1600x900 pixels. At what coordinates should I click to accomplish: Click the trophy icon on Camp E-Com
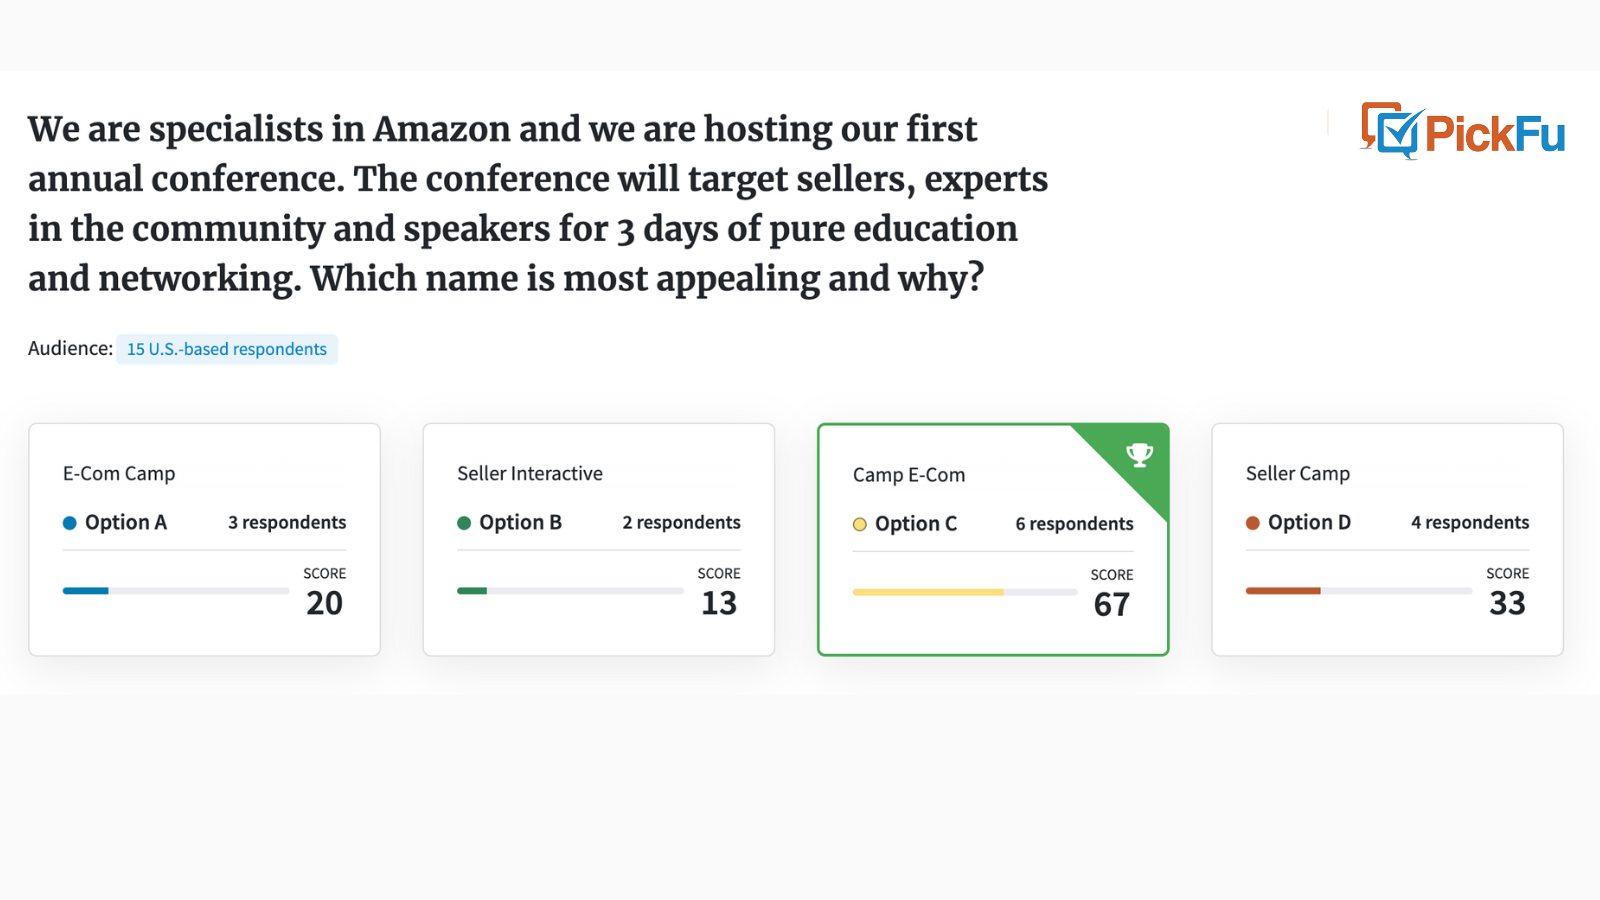1140,455
